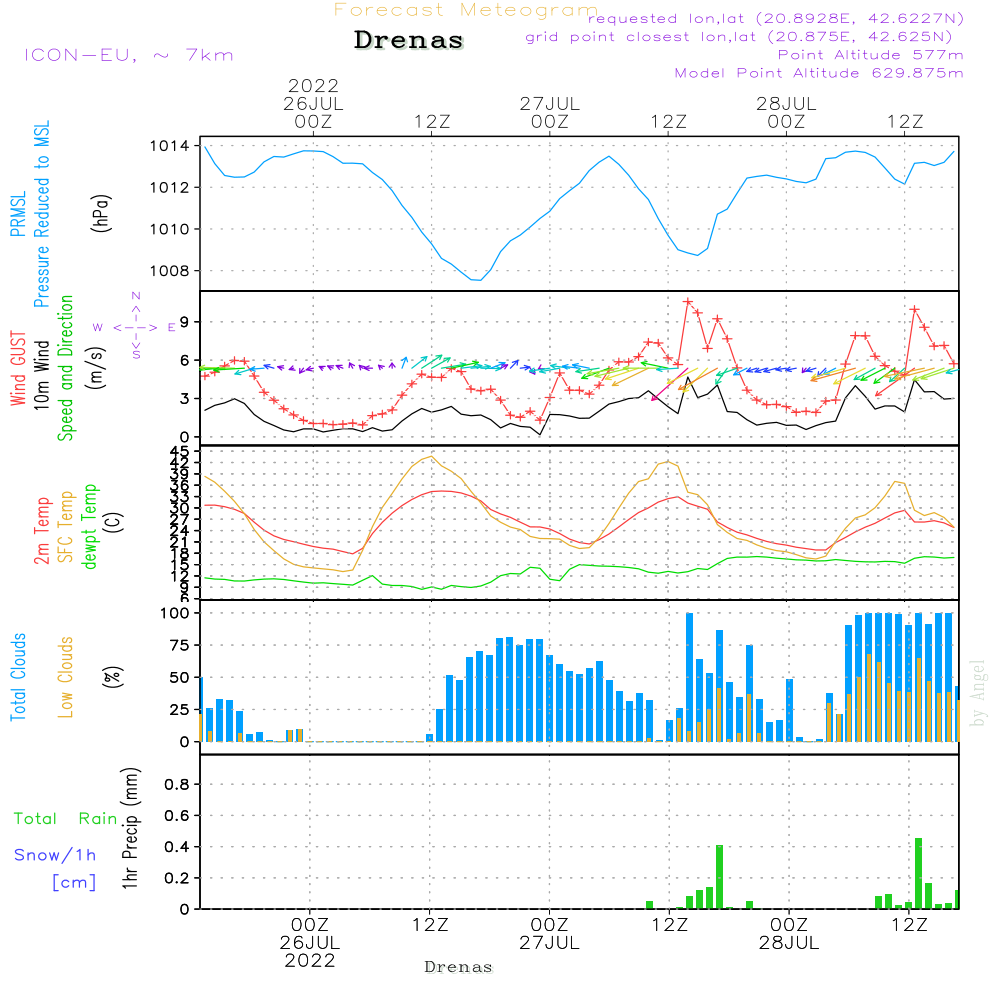
Task: Click the 1014 pressure tick label
Action: click(x=169, y=146)
